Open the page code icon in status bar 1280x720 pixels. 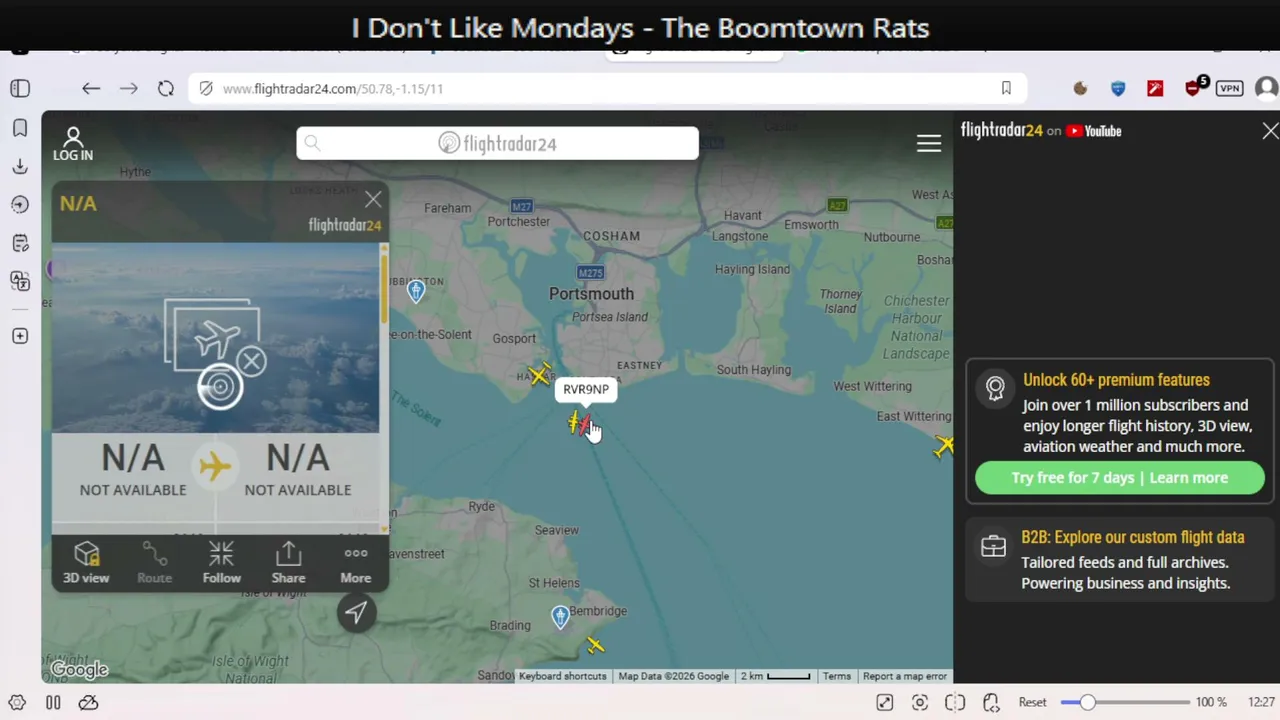point(991,702)
